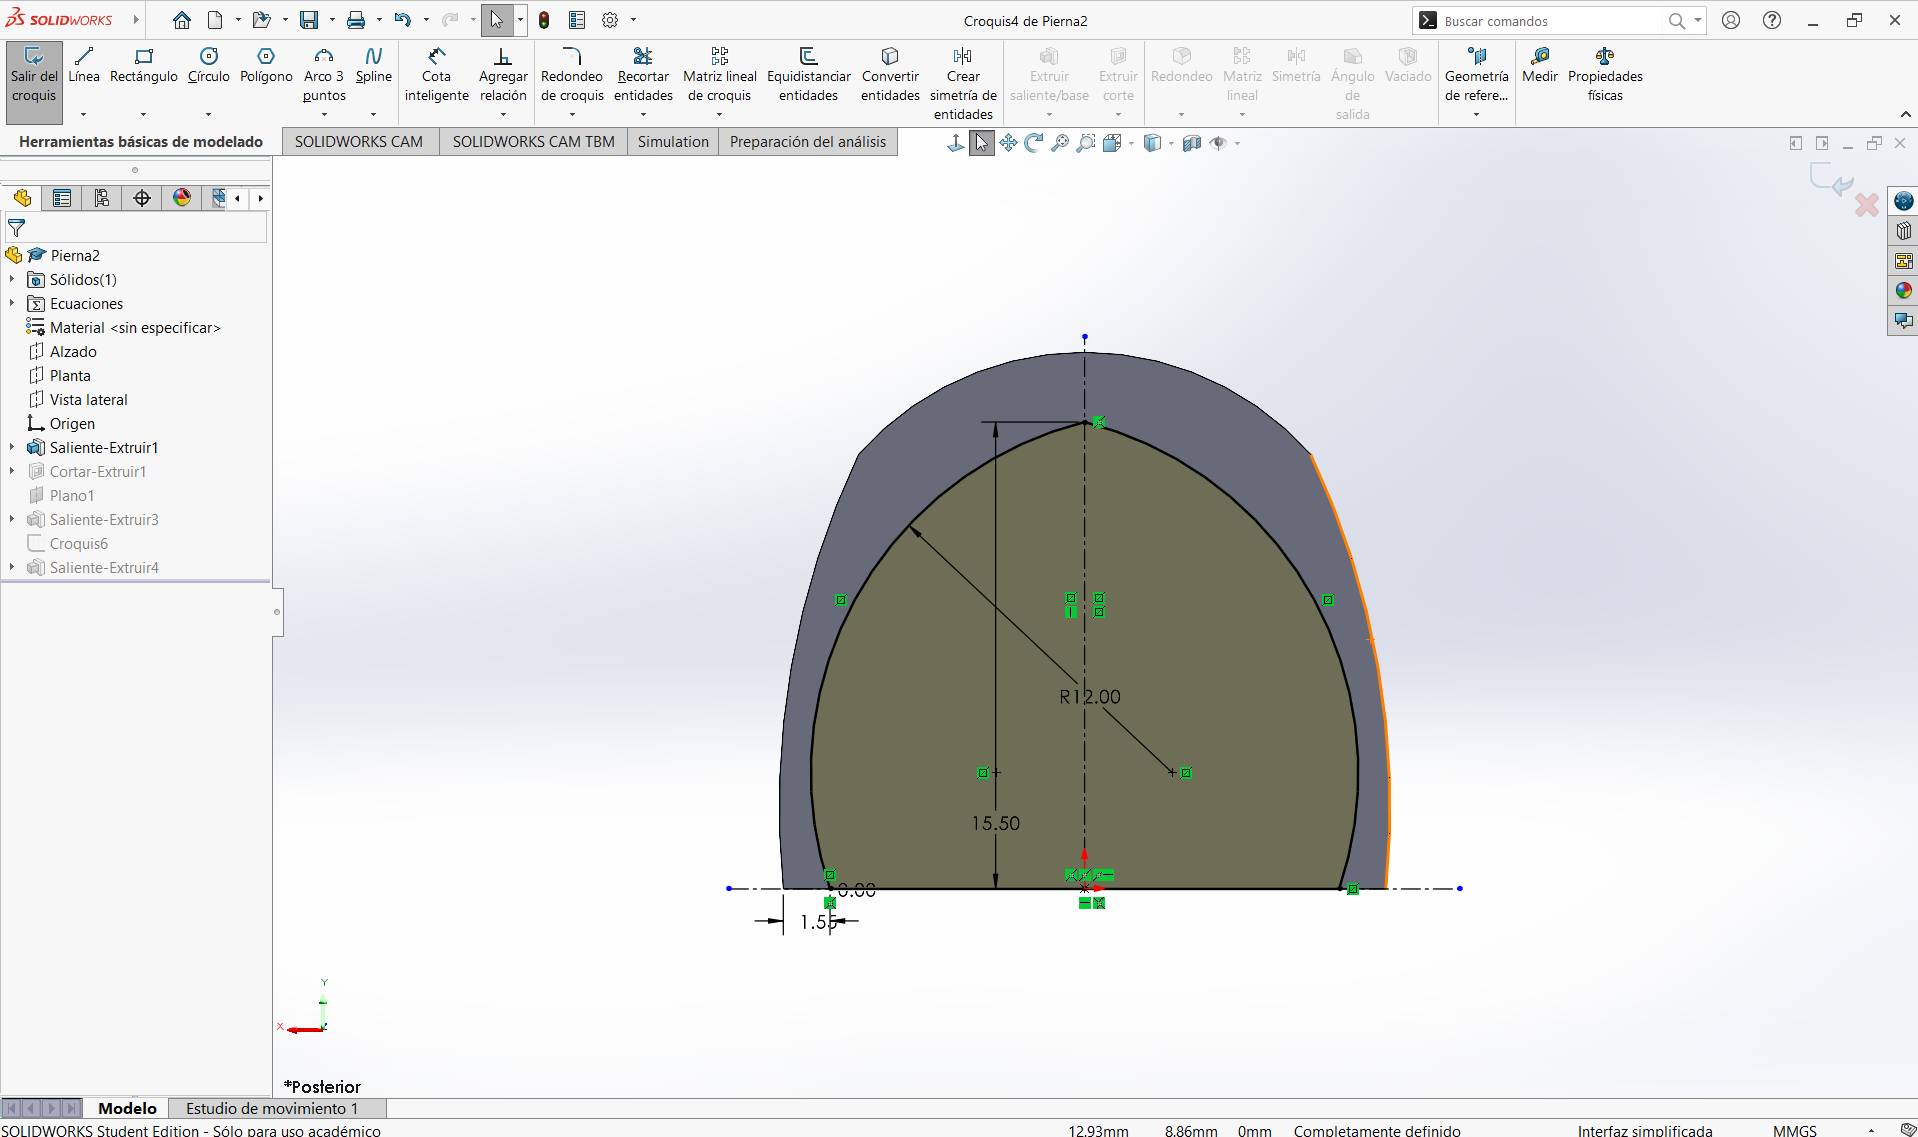The image size is (1918, 1137).
Task: Open the Simulation tab
Action: [x=672, y=142]
